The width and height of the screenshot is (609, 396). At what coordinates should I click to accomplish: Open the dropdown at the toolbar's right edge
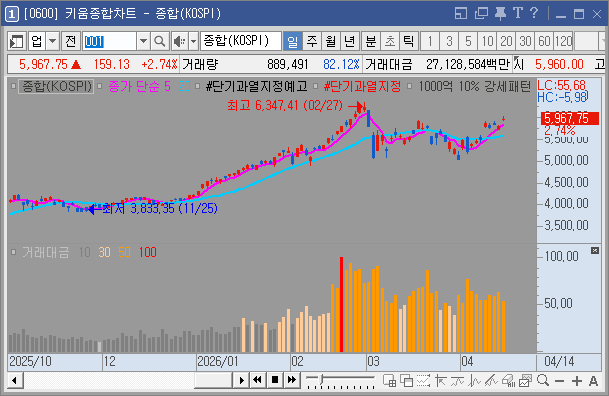(602, 41)
